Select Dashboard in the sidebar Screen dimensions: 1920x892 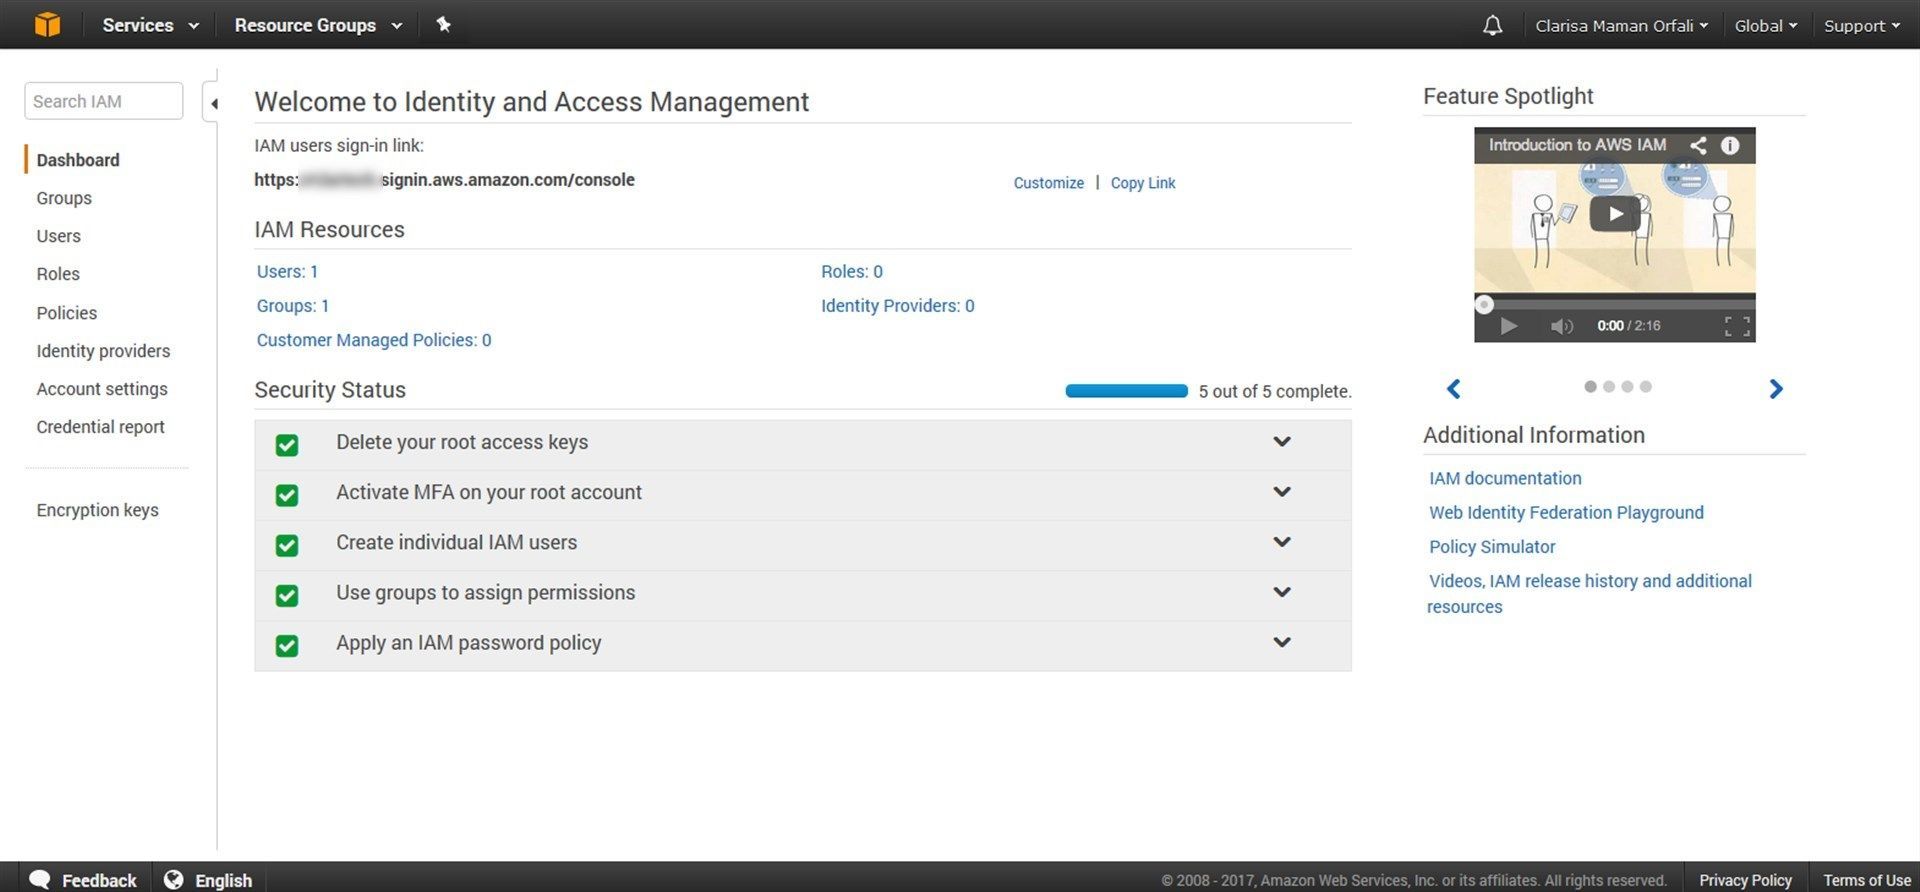[78, 160]
